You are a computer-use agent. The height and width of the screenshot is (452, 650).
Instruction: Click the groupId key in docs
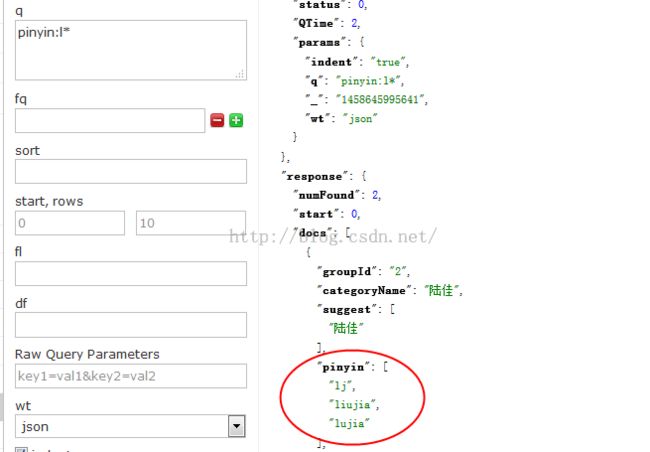(347, 272)
